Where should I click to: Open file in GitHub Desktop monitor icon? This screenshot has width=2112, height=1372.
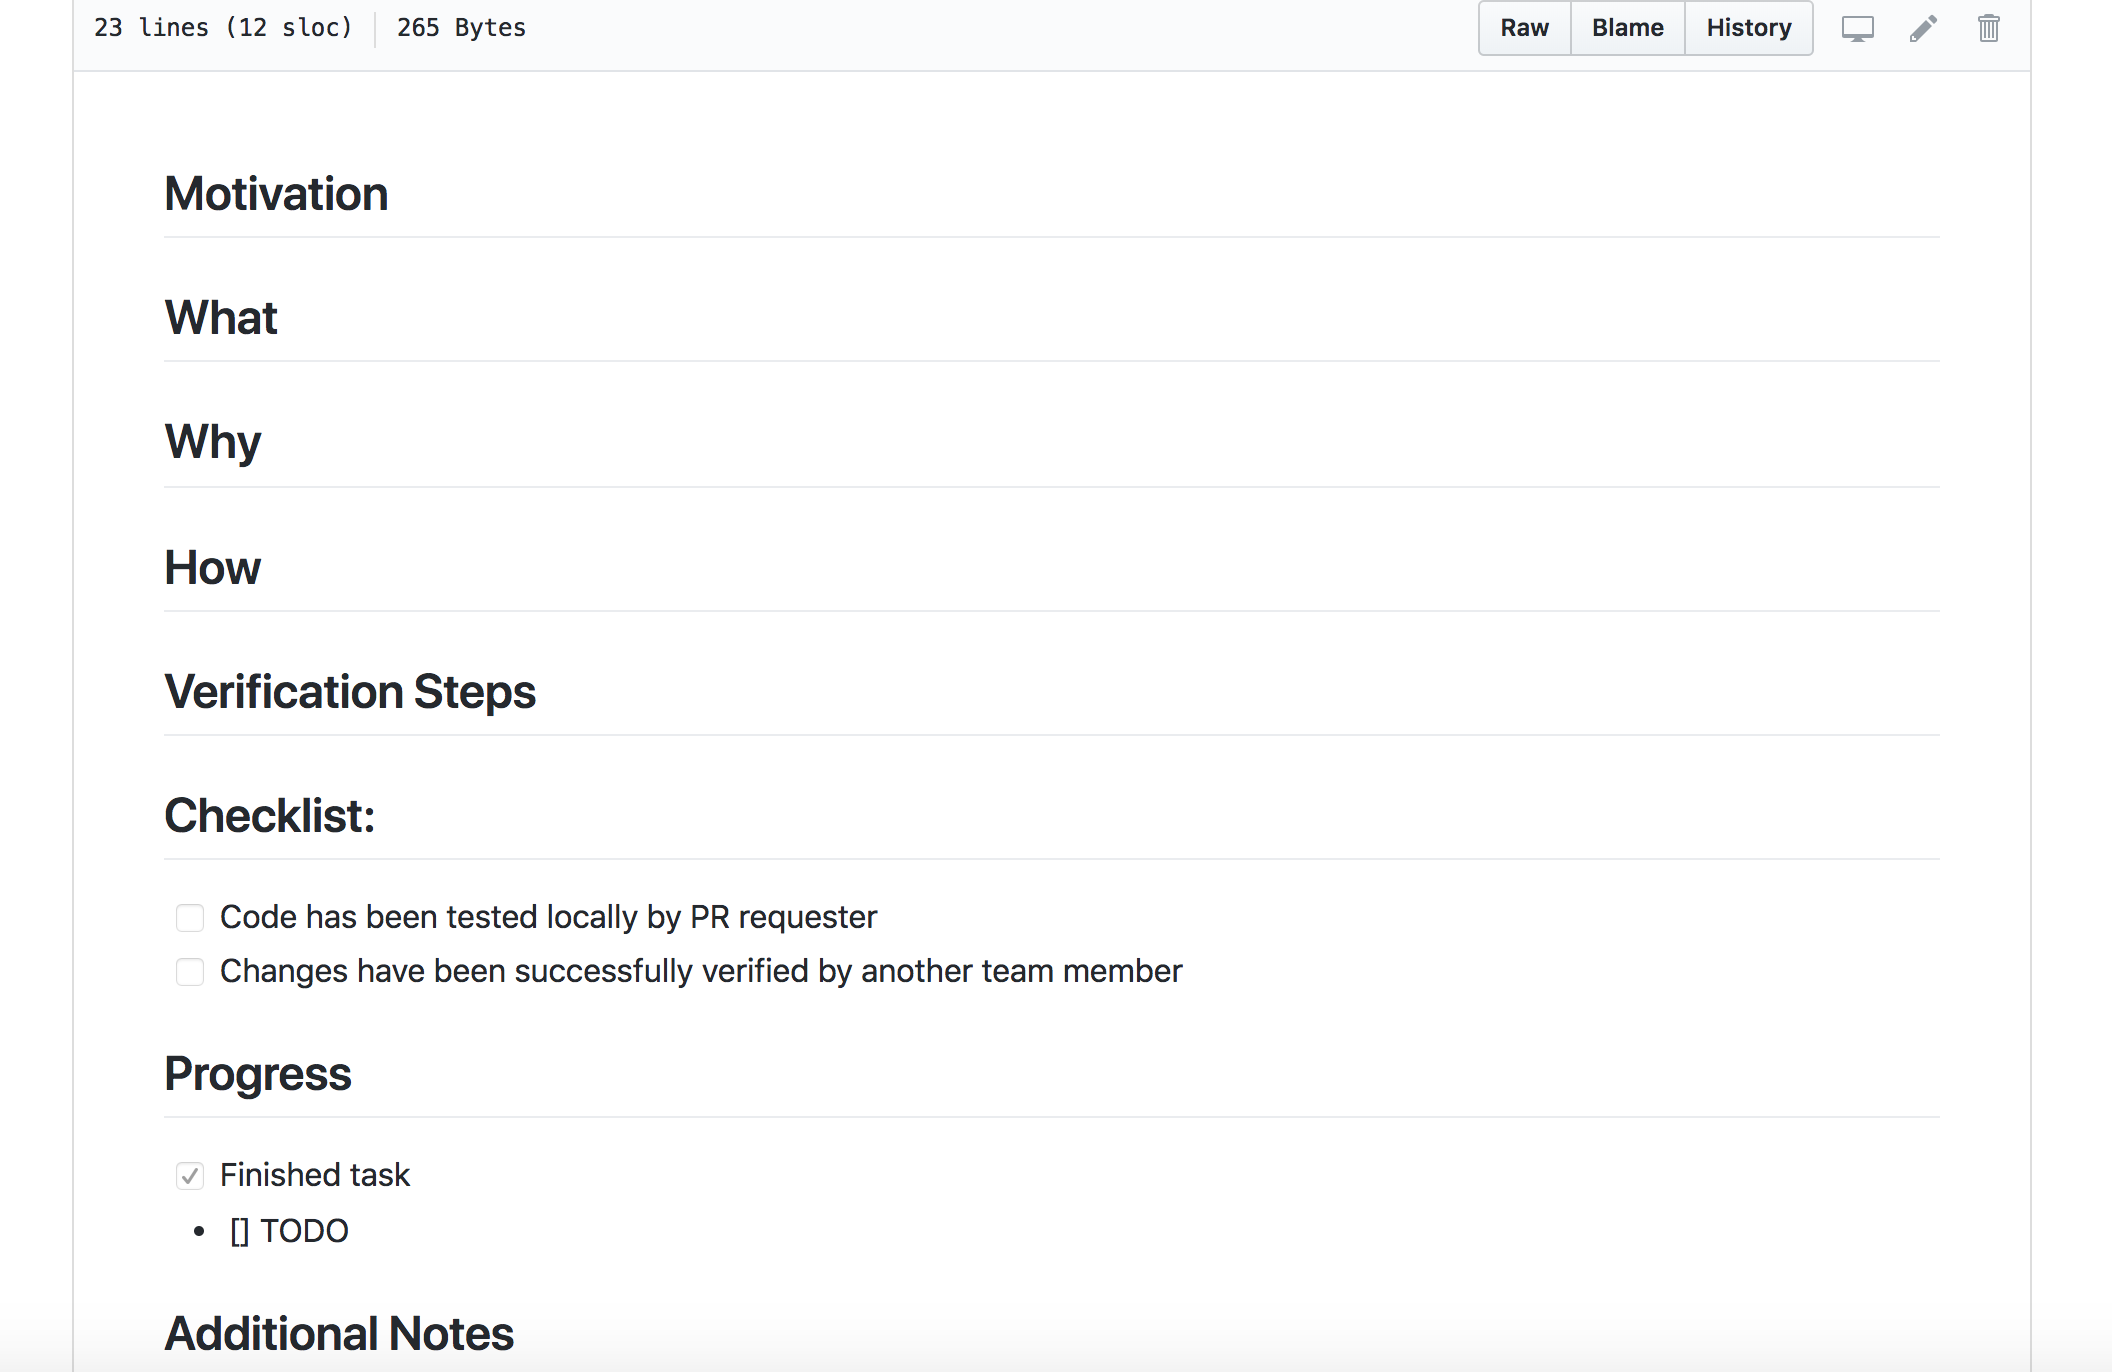[x=1857, y=28]
